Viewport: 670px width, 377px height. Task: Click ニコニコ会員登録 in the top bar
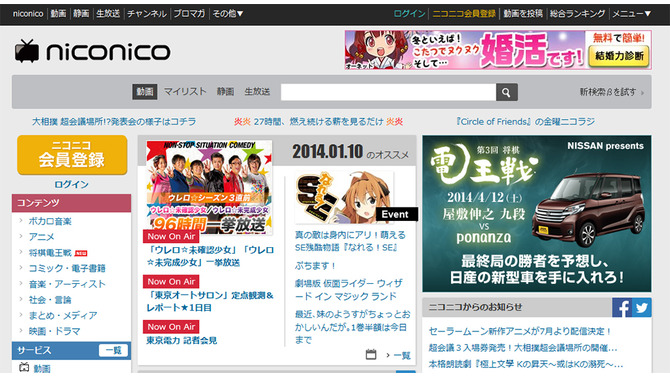pos(464,14)
